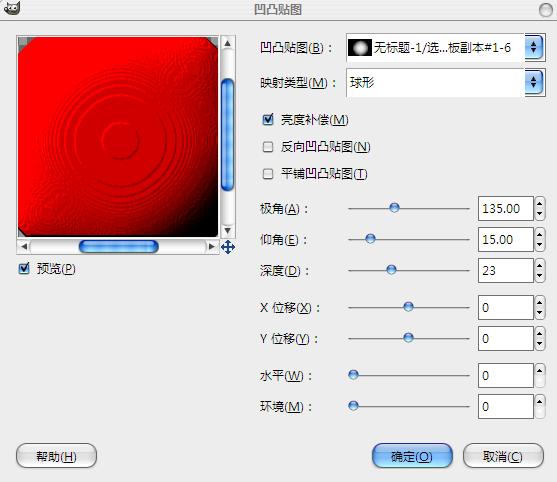Viewport: 557px width, 482px height.
Task: Click the preview vertical scrollbar up arrow
Action: pyautogui.click(x=228, y=44)
